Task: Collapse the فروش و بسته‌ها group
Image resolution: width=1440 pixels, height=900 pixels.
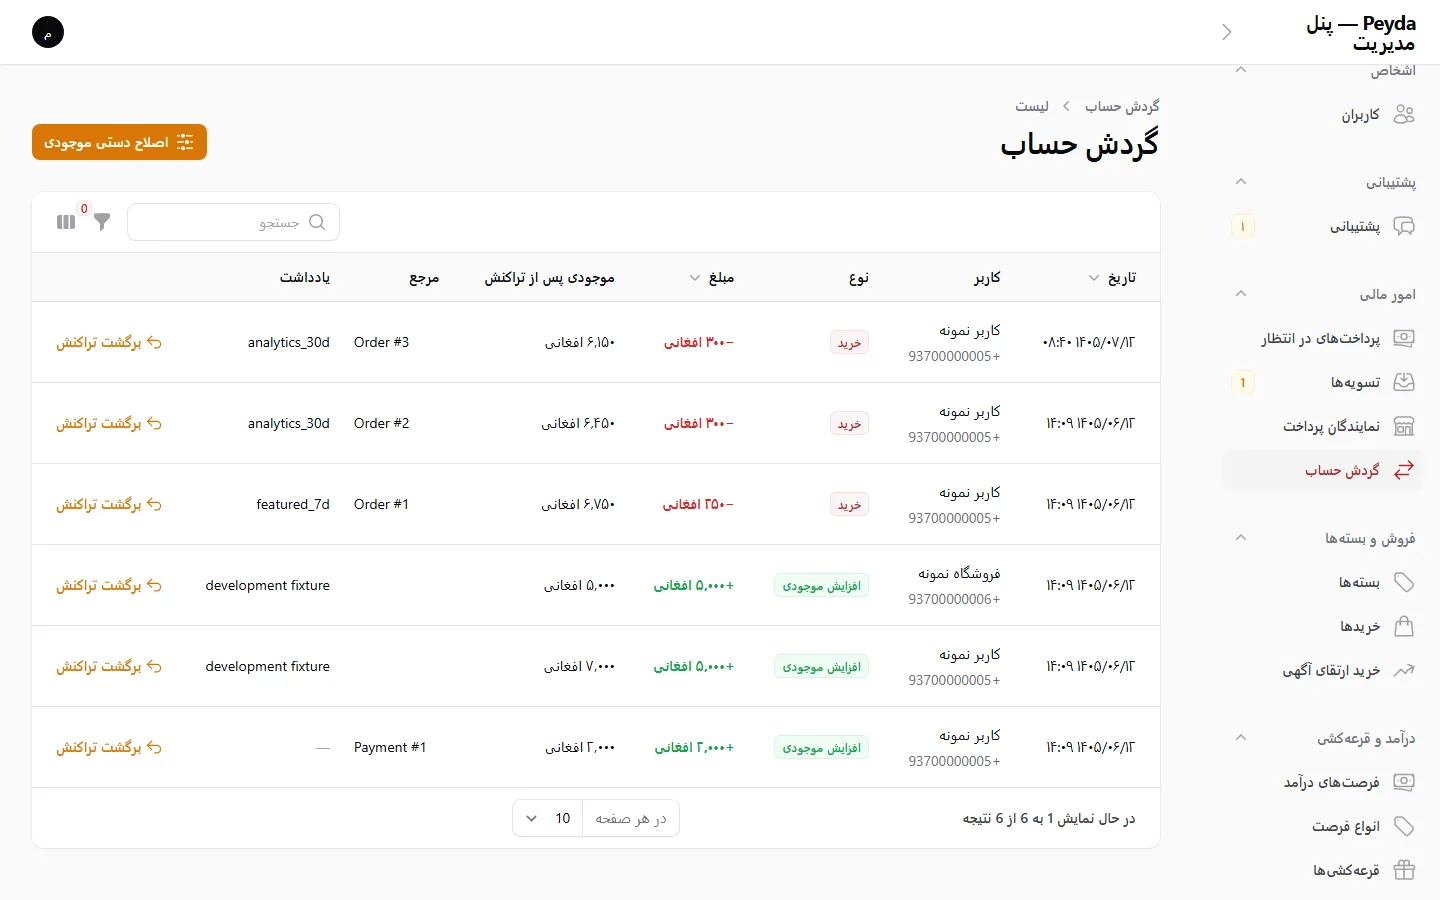Action: (x=1241, y=538)
